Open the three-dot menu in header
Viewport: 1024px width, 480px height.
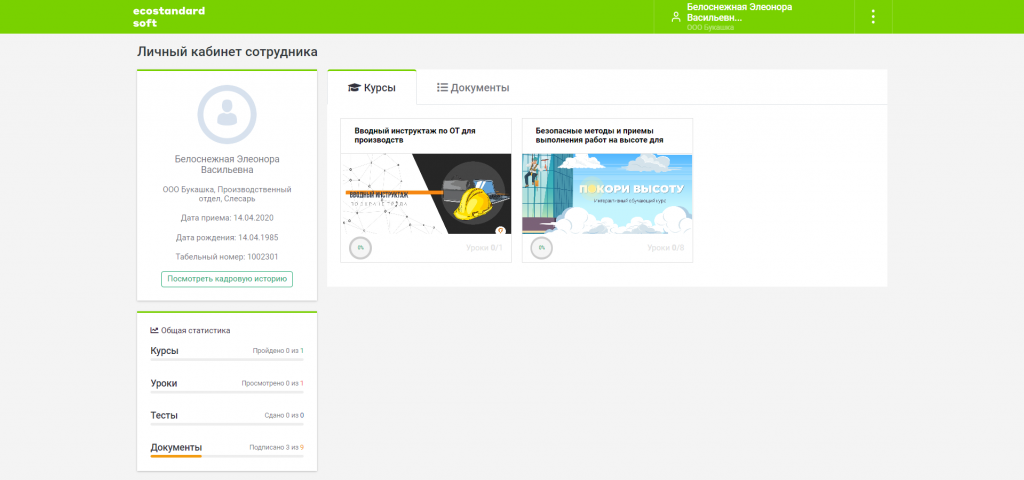[873, 17]
